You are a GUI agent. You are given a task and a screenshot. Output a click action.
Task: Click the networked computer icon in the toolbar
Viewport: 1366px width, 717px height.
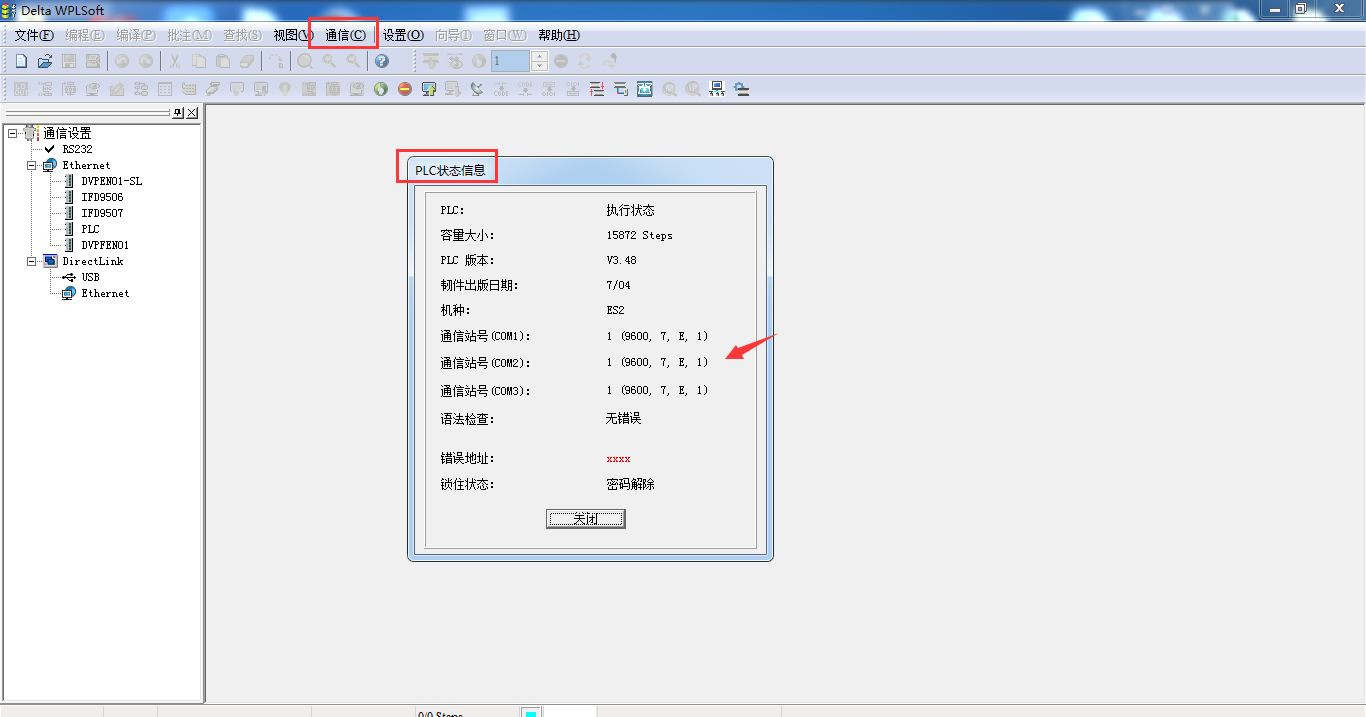point(717,89)
